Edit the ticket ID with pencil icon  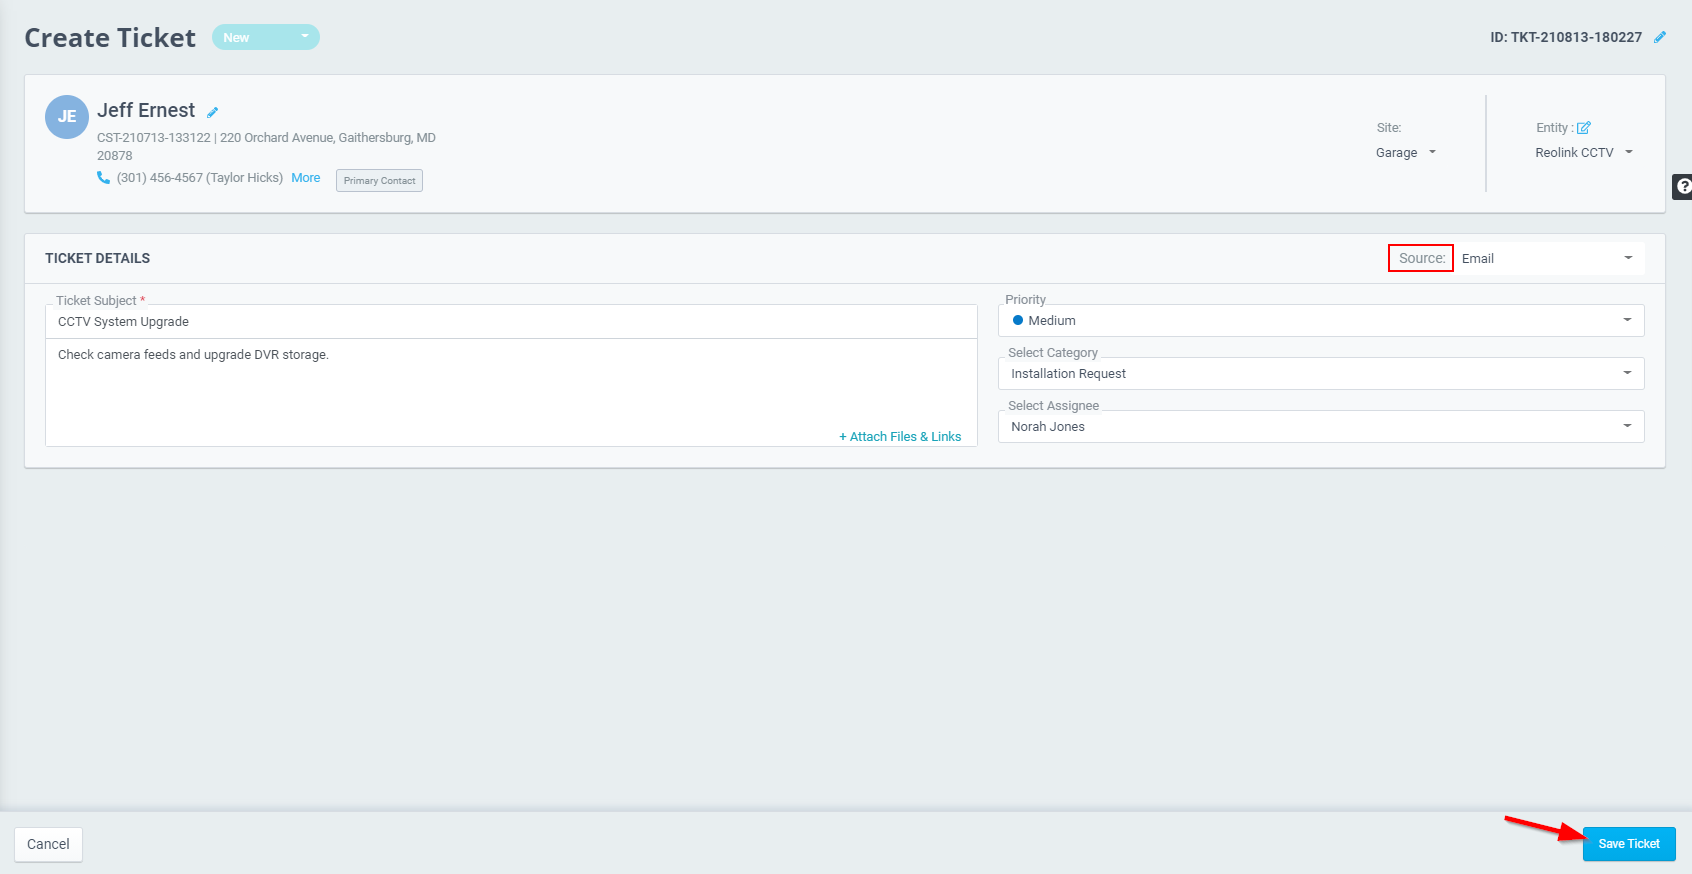(1660, 37)
